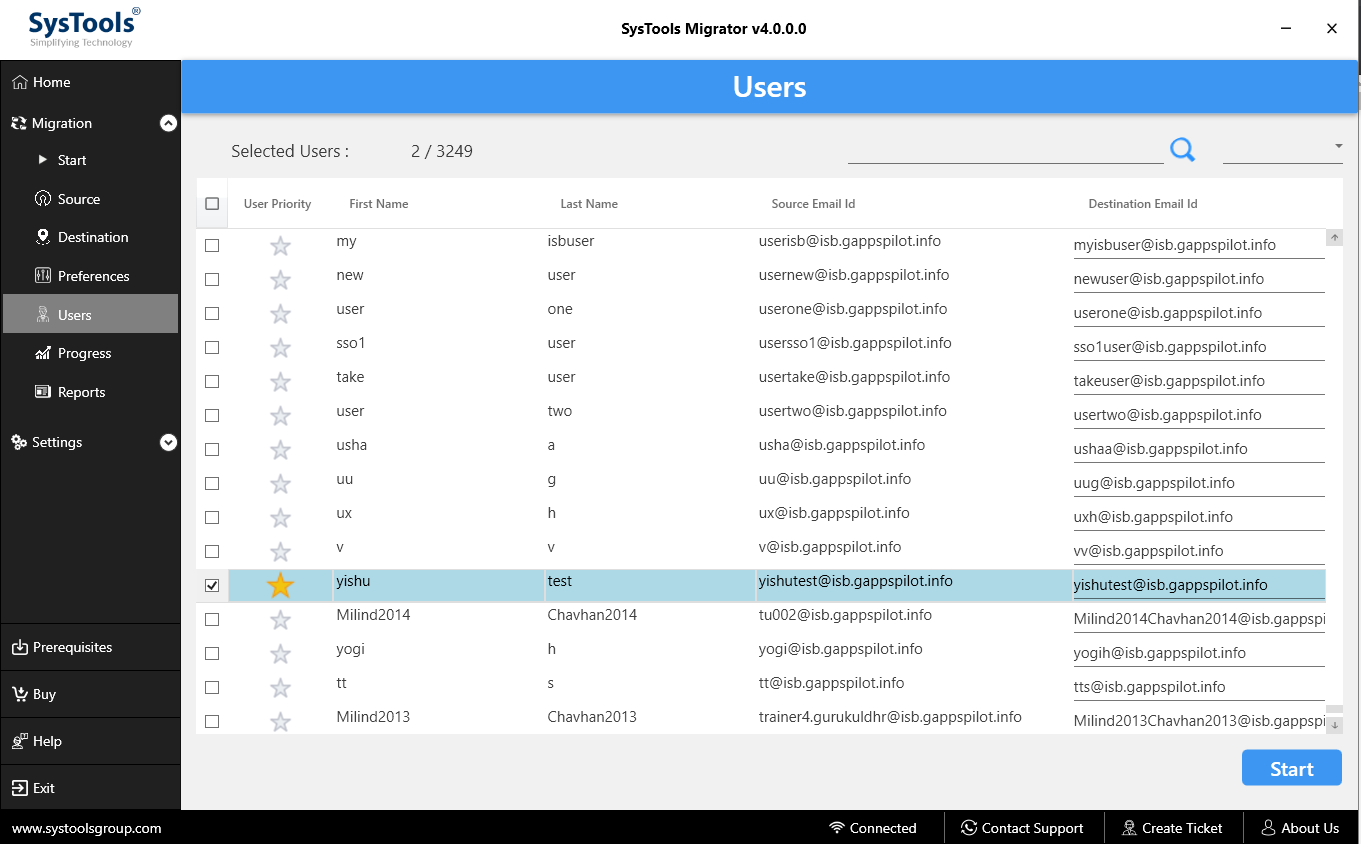This screenshot has height=844, width=1361.
Task: Click priority star for yogi row
Action: pyautogui.click(x=281, y=654)
